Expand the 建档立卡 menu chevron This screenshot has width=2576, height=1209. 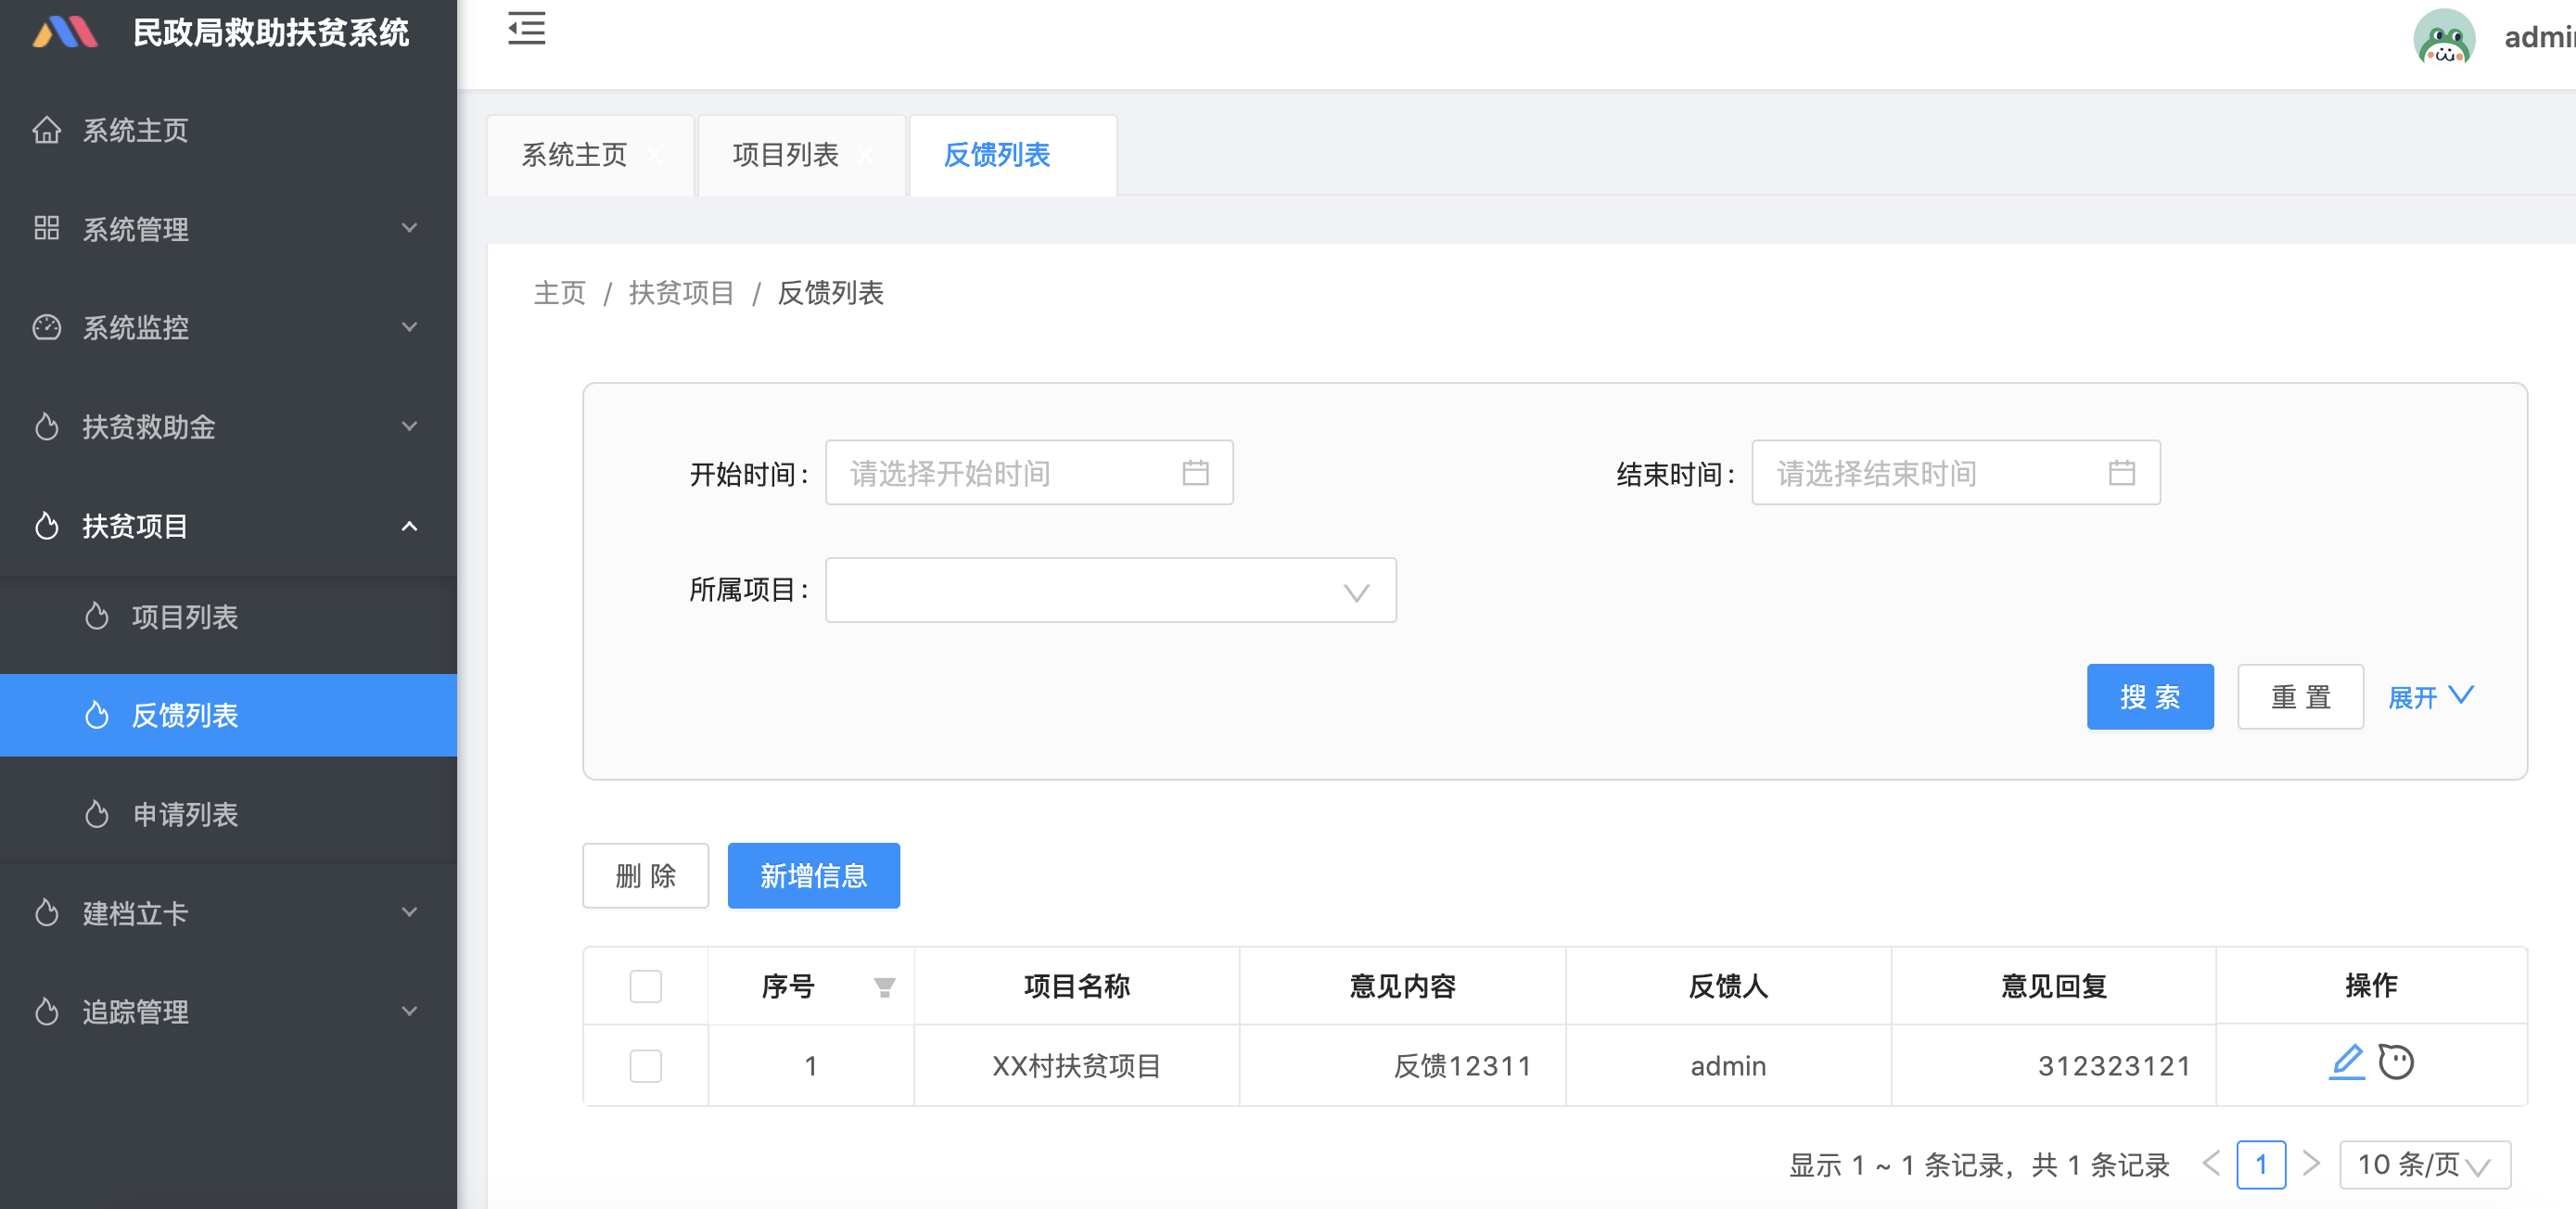[x=409, y=912]
